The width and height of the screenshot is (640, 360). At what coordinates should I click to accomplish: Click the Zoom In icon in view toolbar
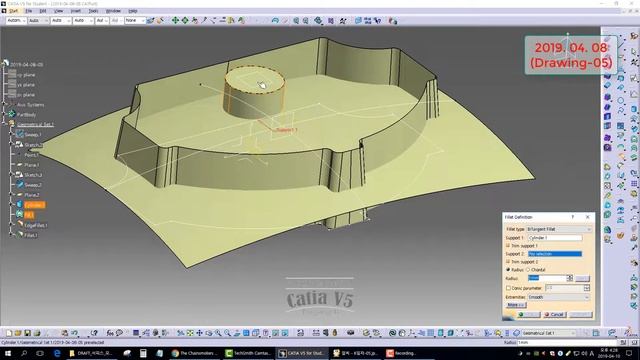tap(218, 333)
